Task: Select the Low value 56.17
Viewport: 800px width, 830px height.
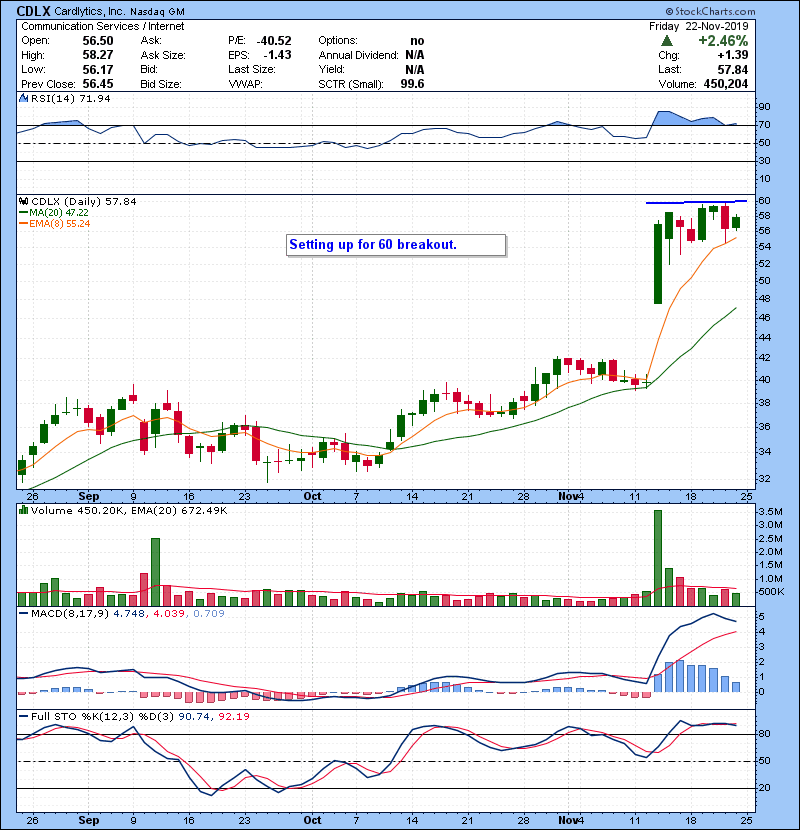Action: coord(98,69)
